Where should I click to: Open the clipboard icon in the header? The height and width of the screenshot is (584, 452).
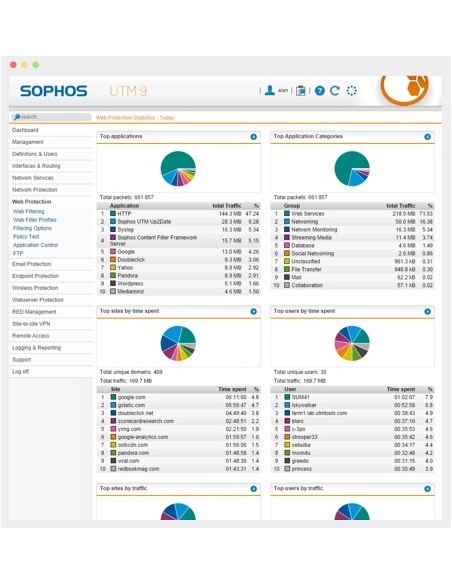point(300,91)
